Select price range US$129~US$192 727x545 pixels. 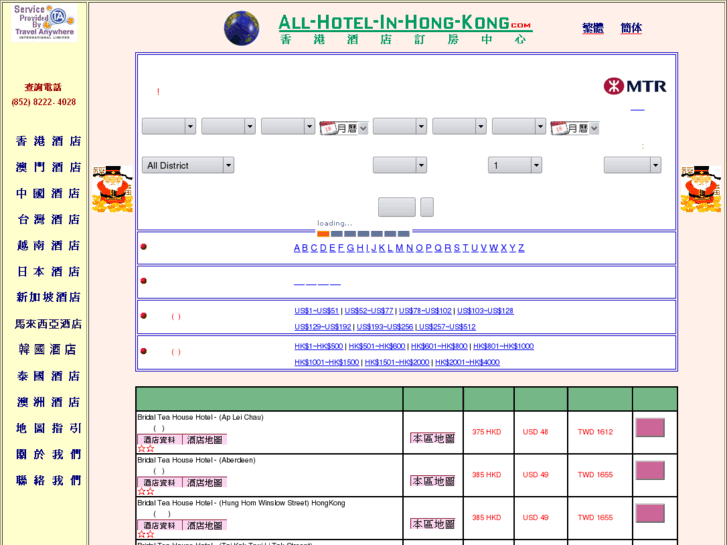tap(323, 327)
